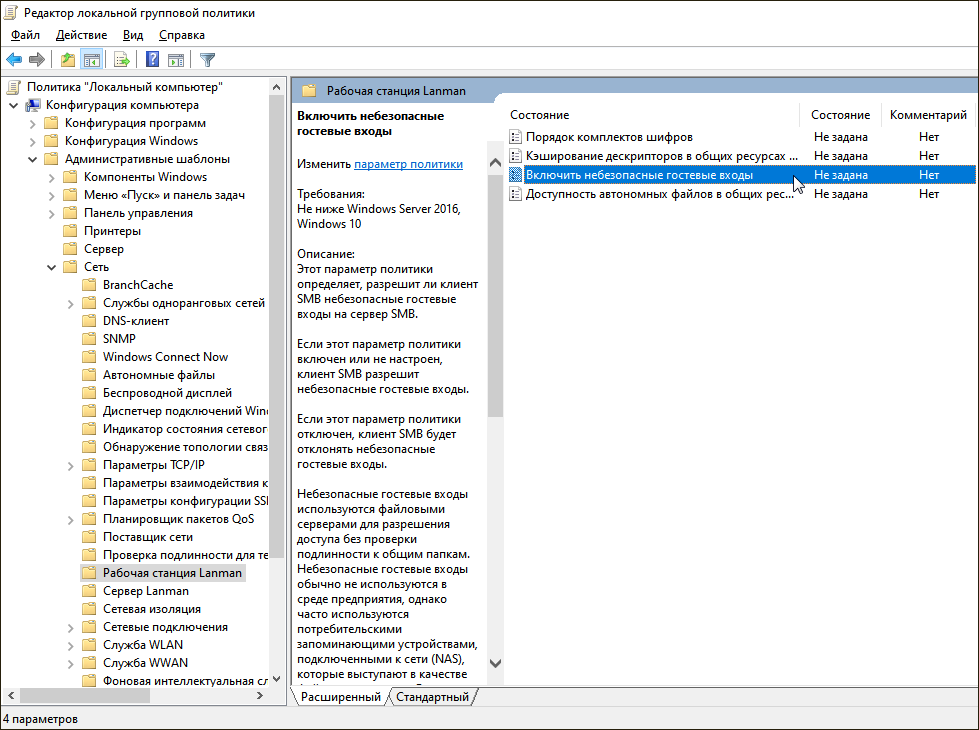
Task: Click the Filter funnel toolbar icon
Action: tap(207, 59)
